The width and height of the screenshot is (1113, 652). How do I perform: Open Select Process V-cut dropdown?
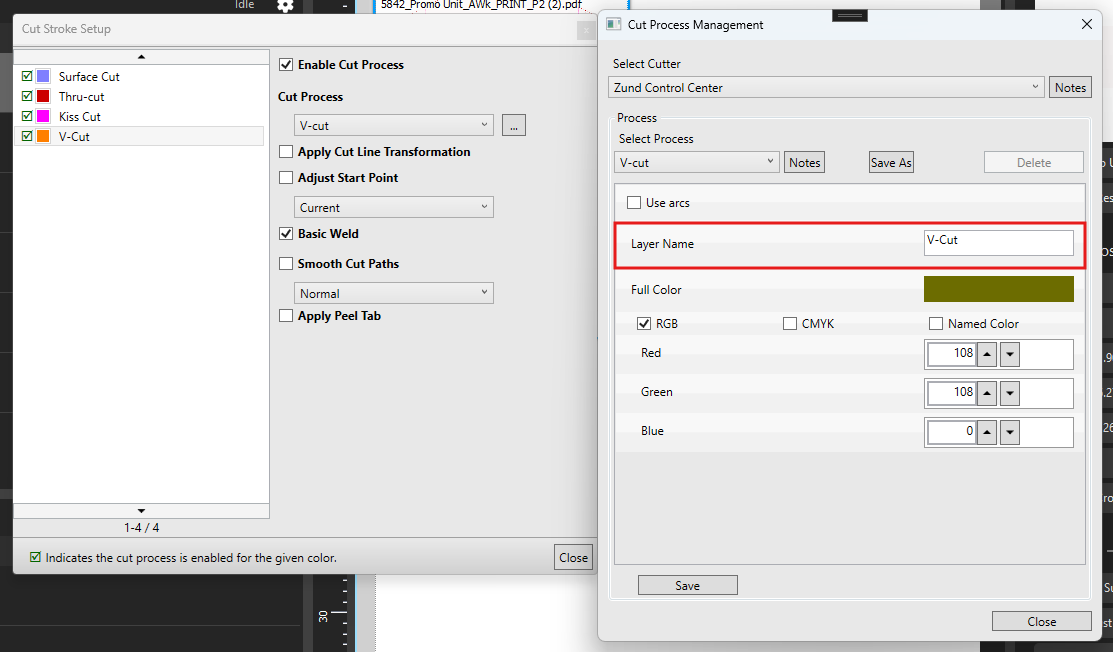pyautogui.click(x=696, y=162)
